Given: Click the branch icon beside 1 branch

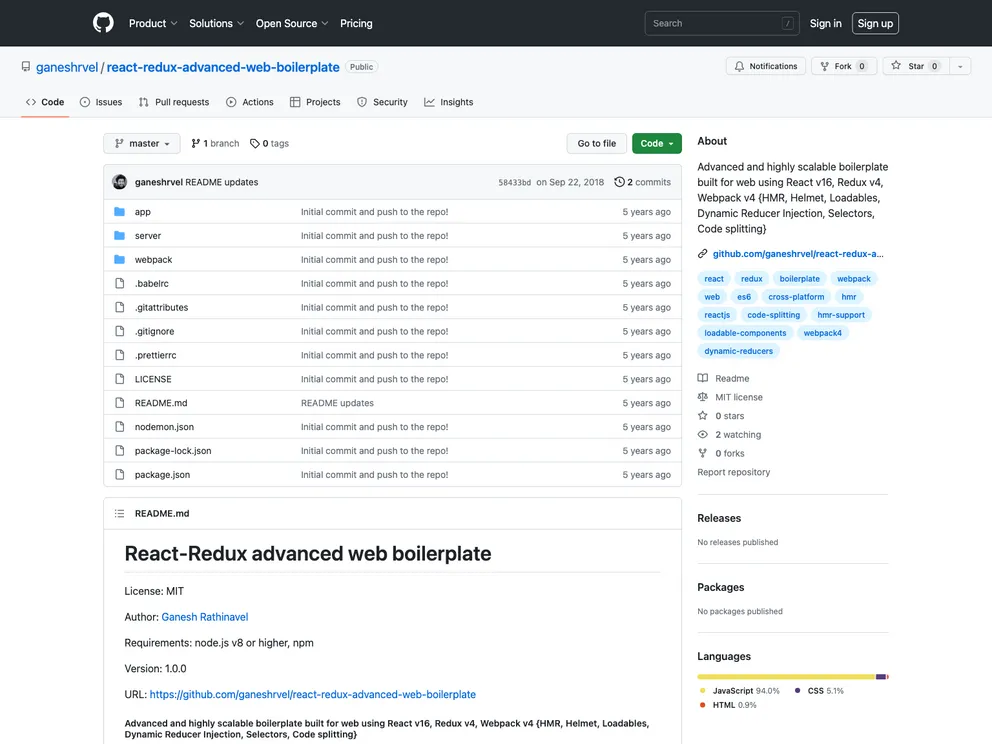Looking at the screenshot, I should 196,144.
